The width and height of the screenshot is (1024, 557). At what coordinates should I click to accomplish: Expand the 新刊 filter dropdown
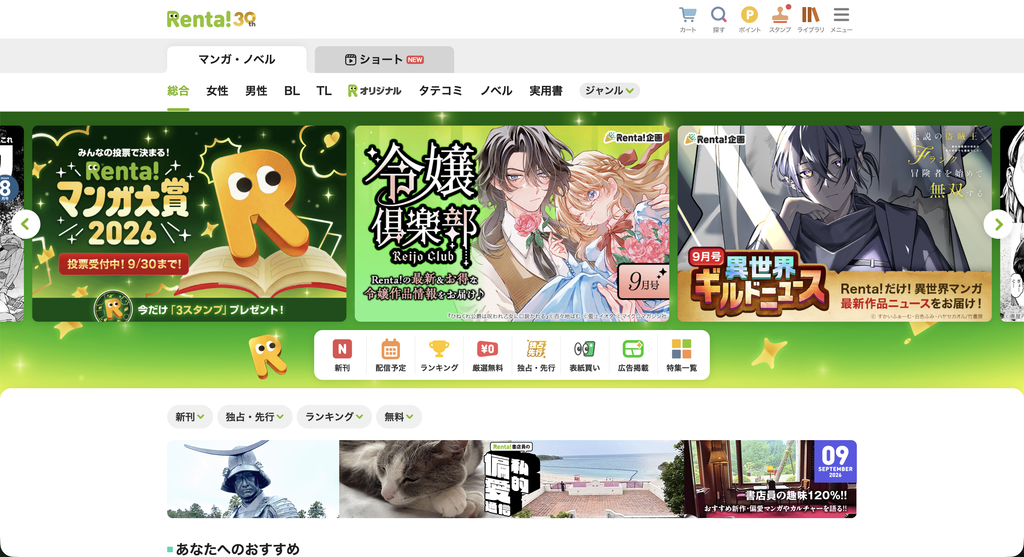(189, 417)
